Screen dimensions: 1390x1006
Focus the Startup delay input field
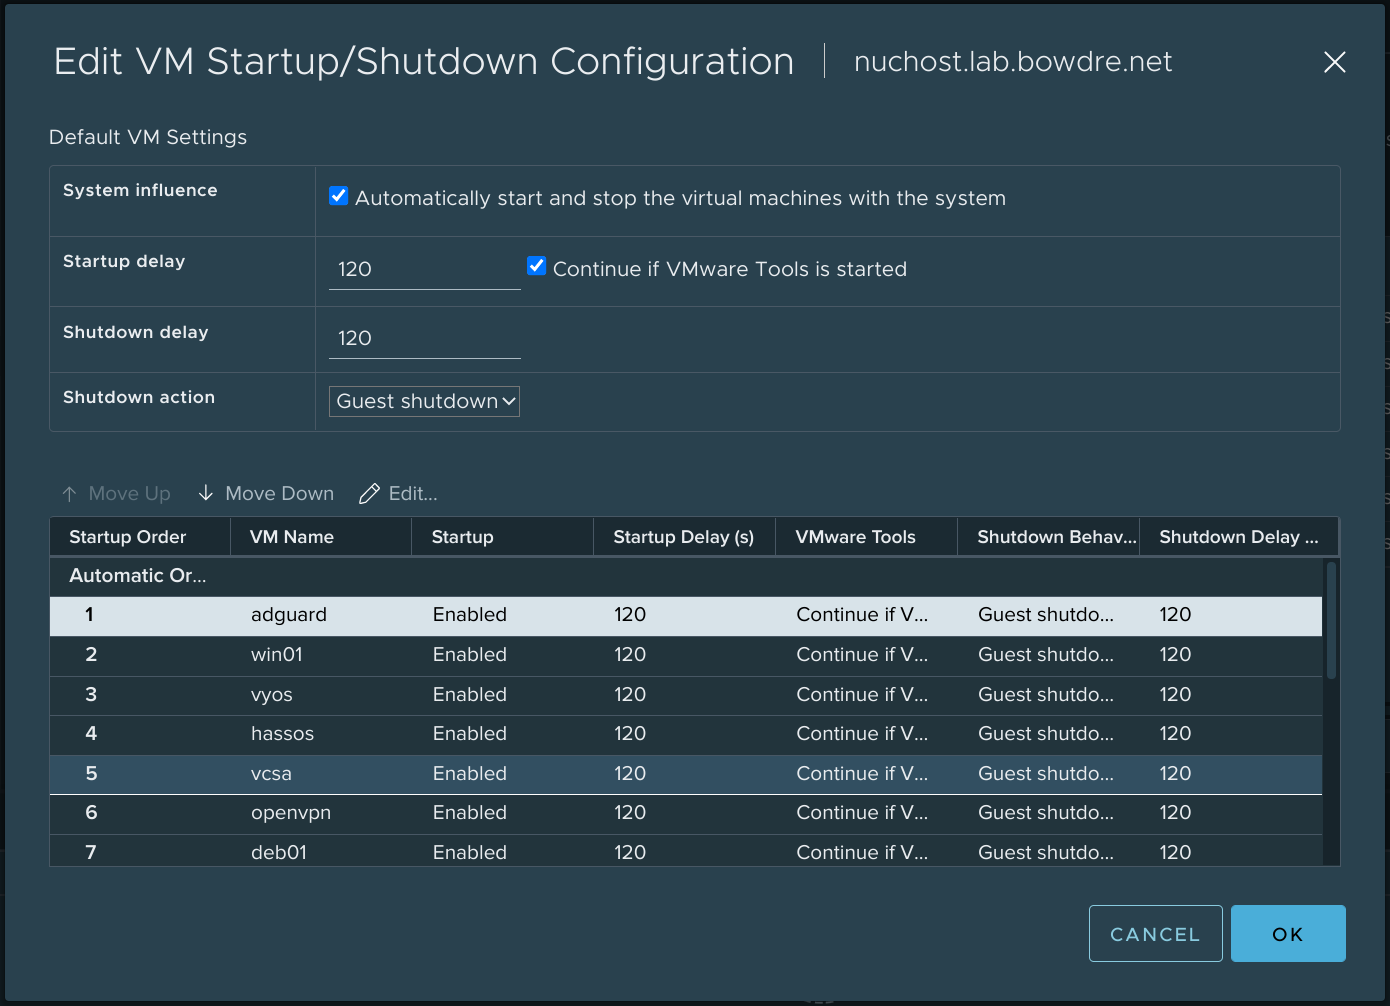(424, 269)
